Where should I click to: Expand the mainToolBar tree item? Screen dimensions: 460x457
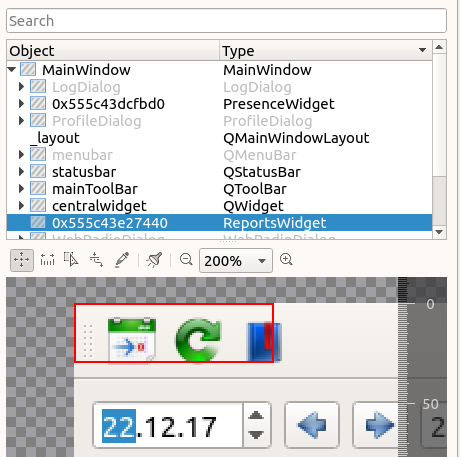coord(21,189)
